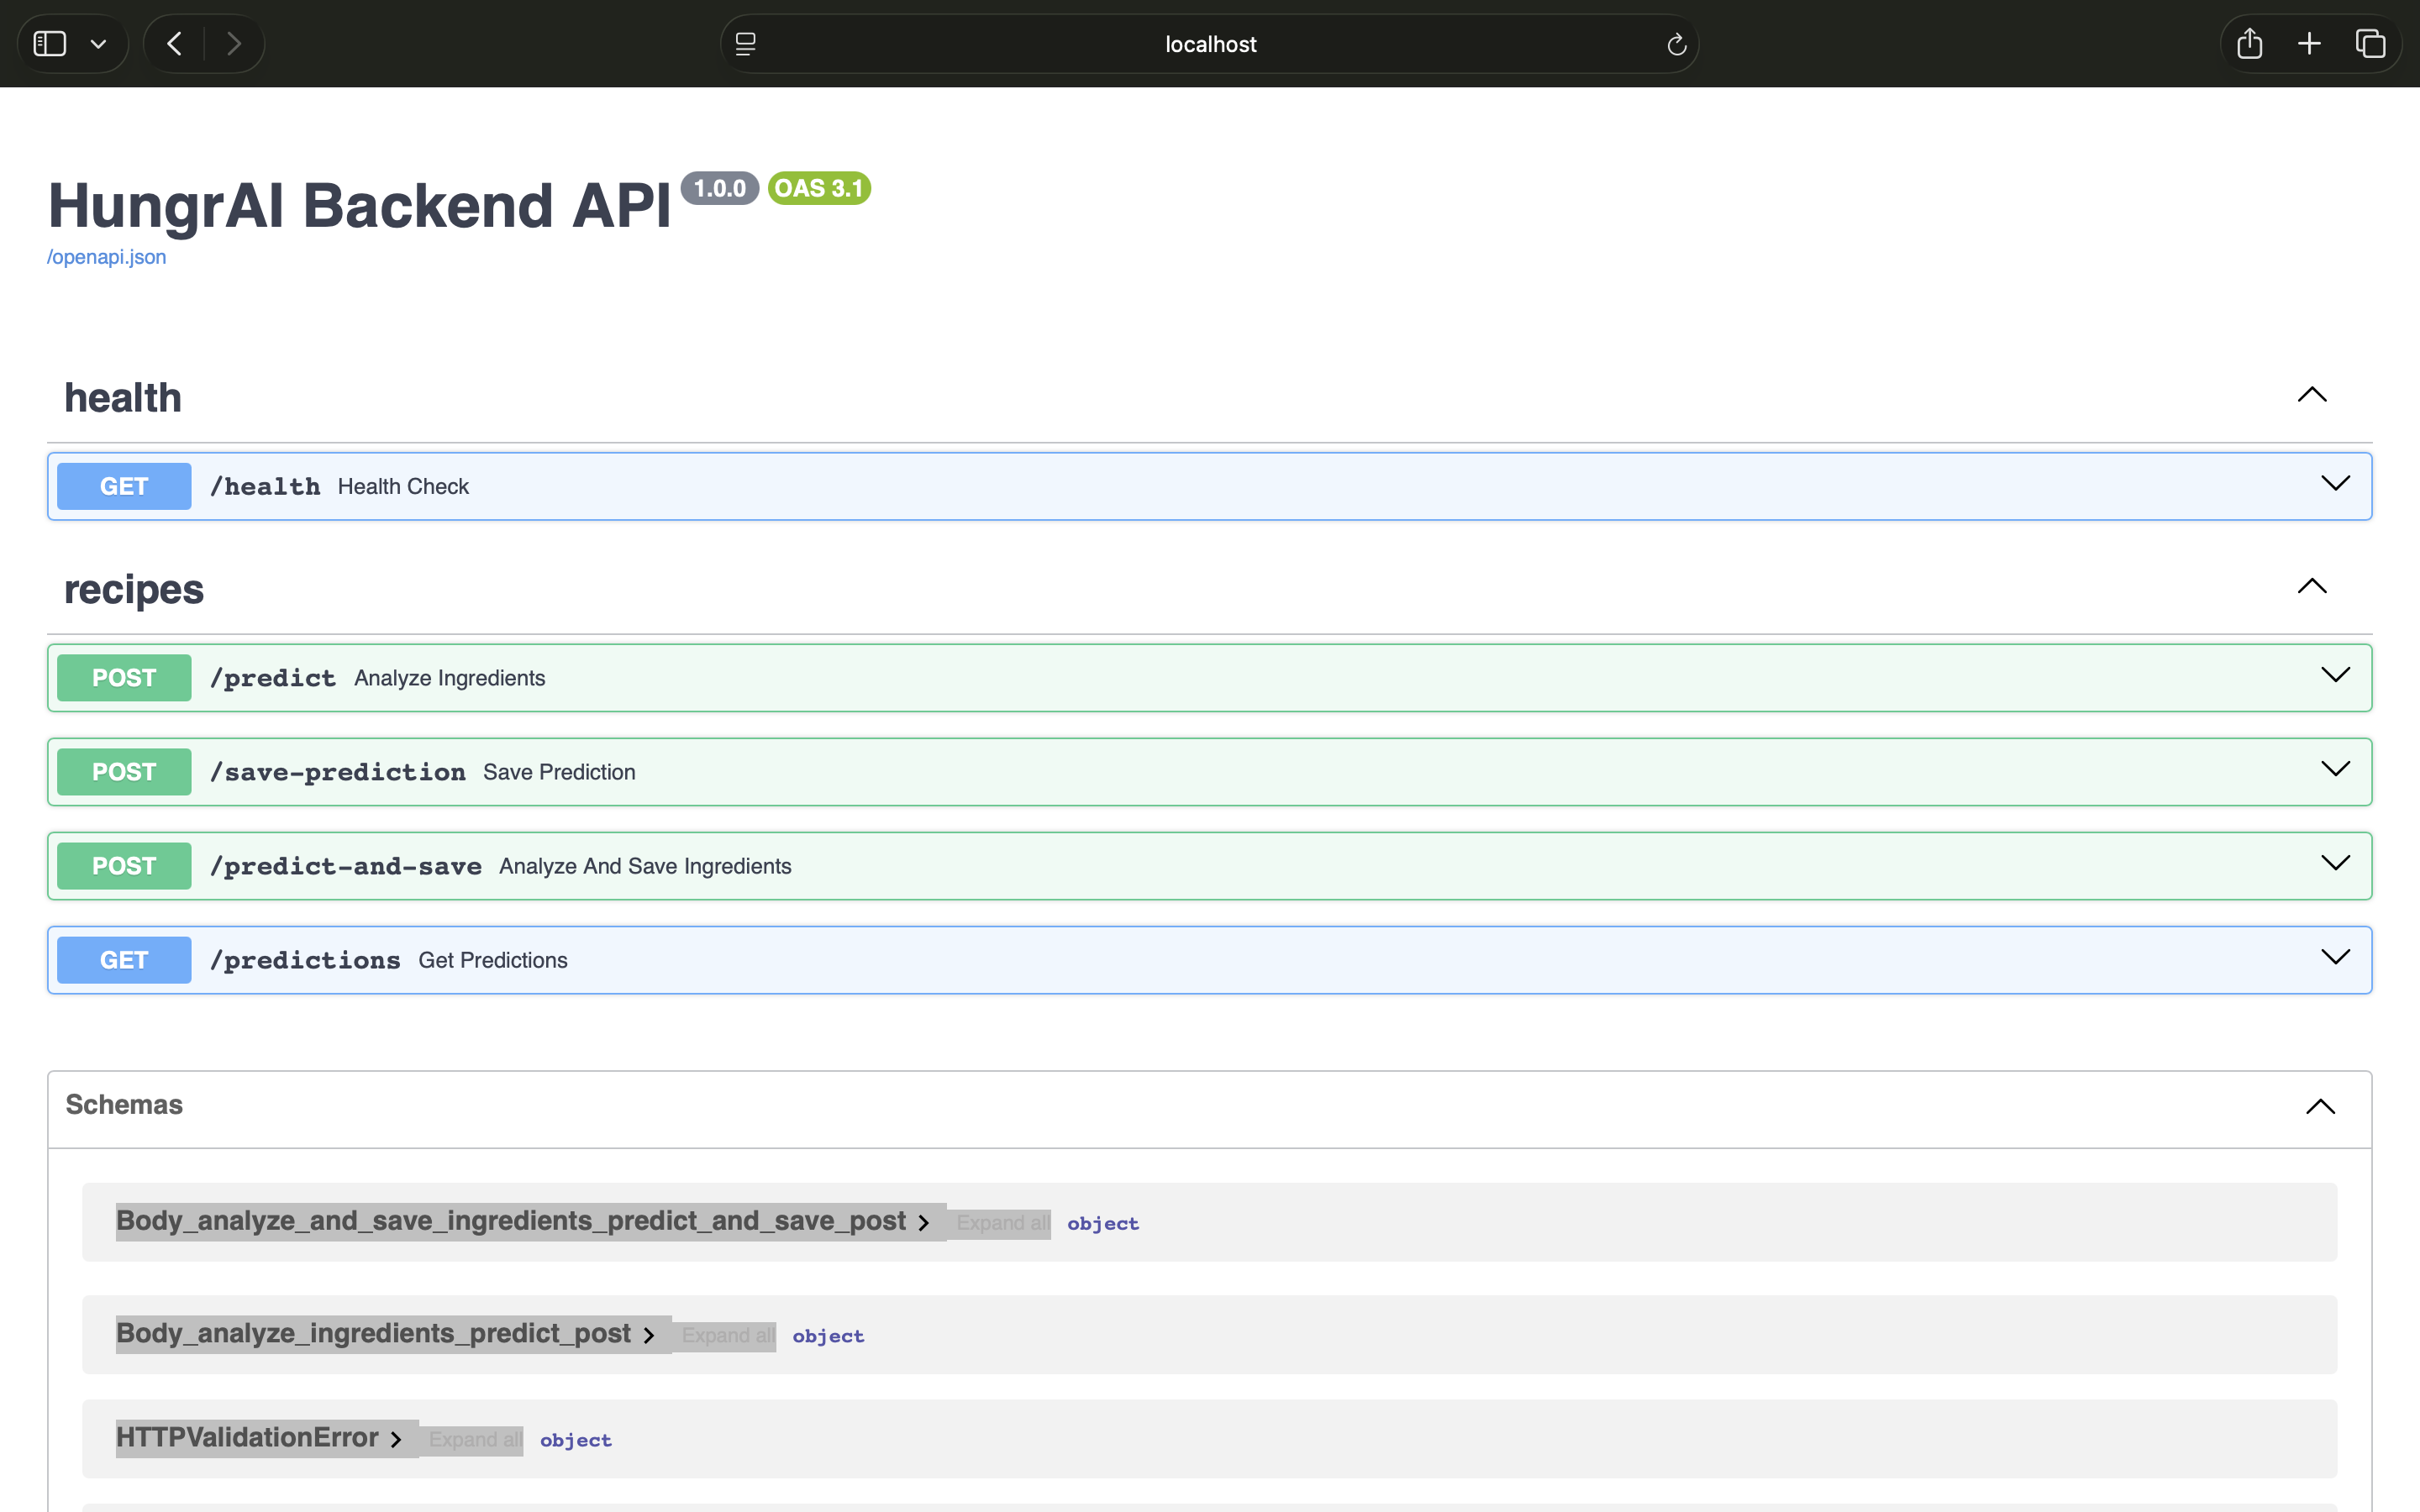Reload the page with the refresh icon
This screenshot has width=2420, height=1512.
click(1676, 45)
